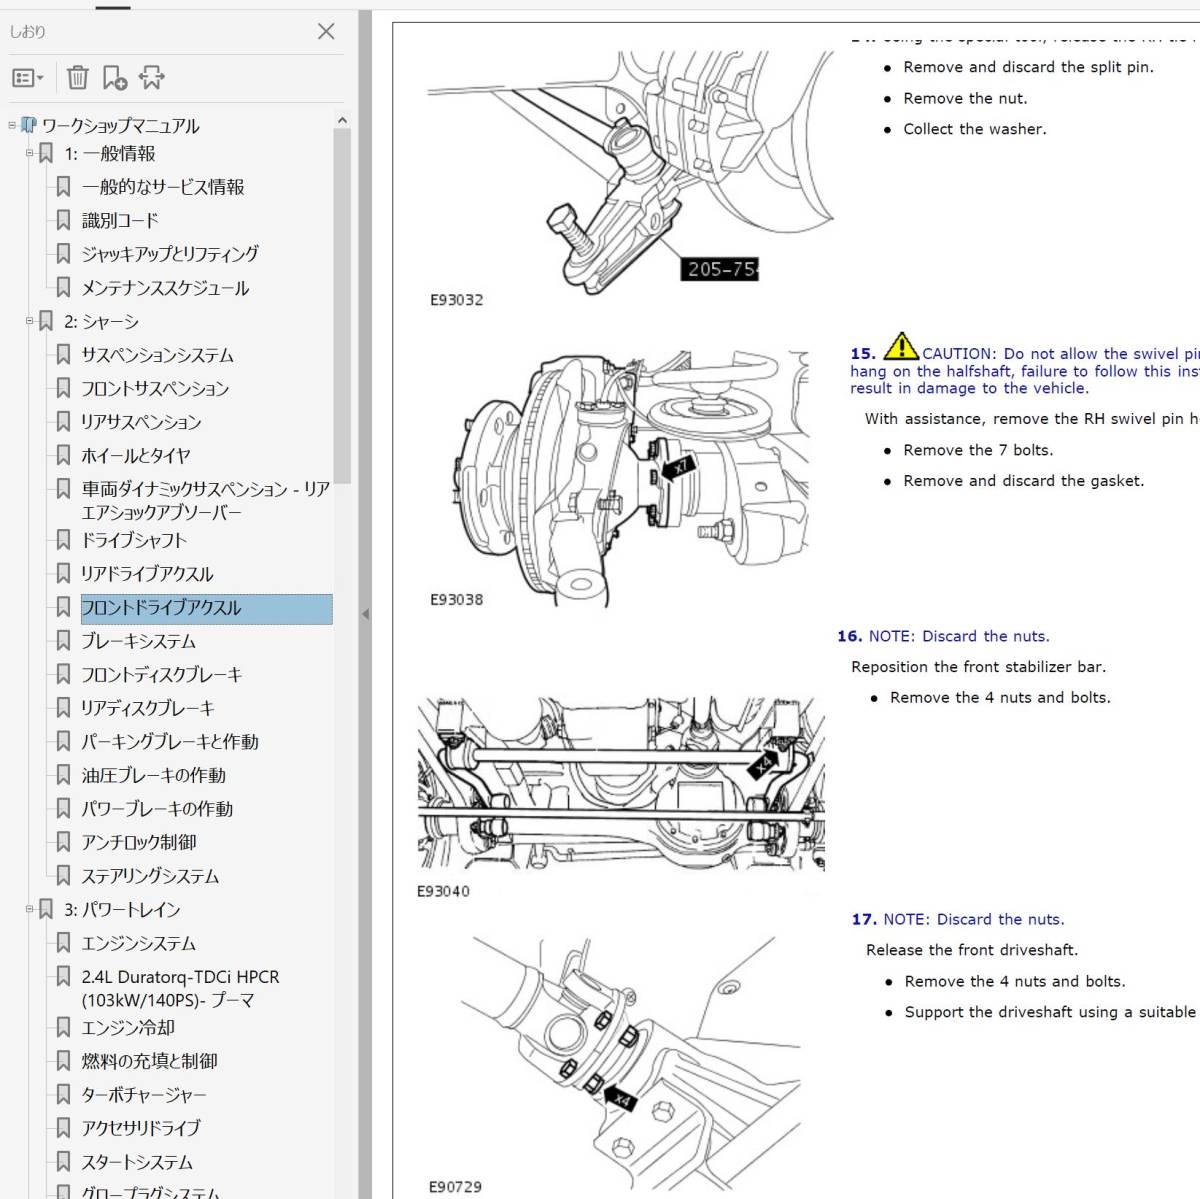The height and width of the screenshot is (1199, 1200).
Task: Open メンテナンススケジュール bookmark
Action: tap(165, 288)
